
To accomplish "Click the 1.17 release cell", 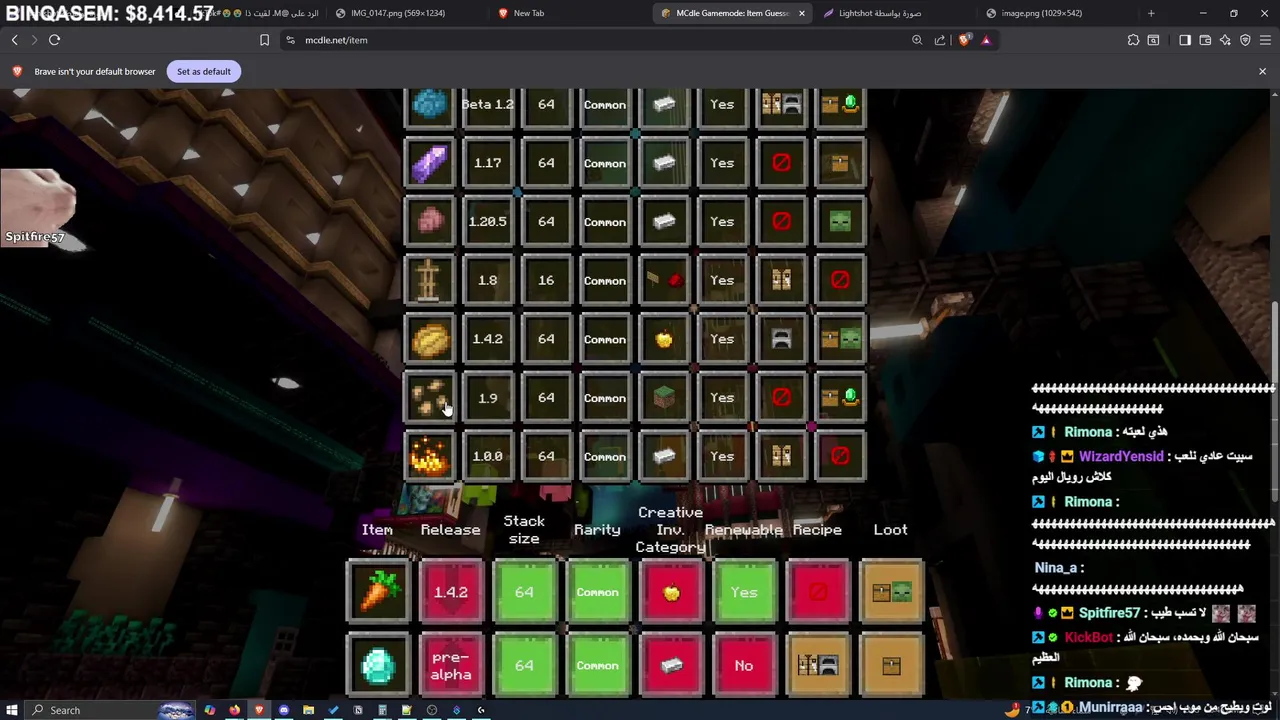I will (487, 163).
